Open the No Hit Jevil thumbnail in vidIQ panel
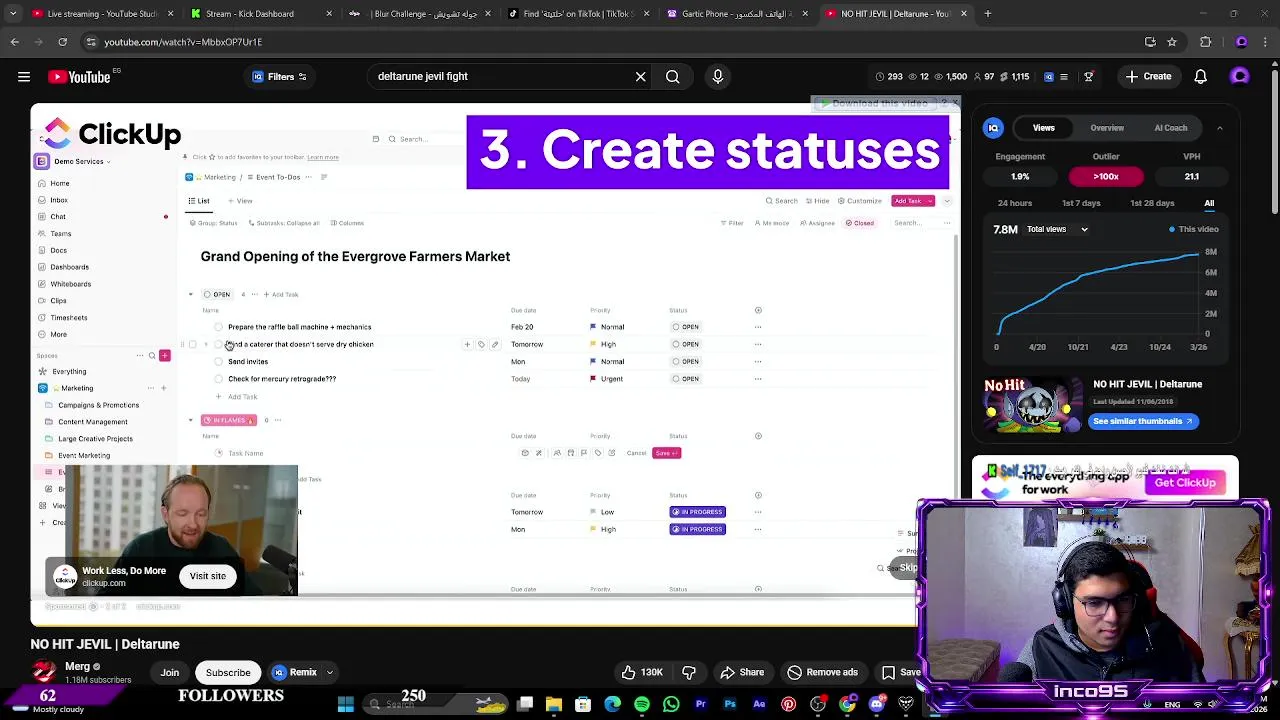This screenshot has height=720, width=1280. click(1033, 405)
